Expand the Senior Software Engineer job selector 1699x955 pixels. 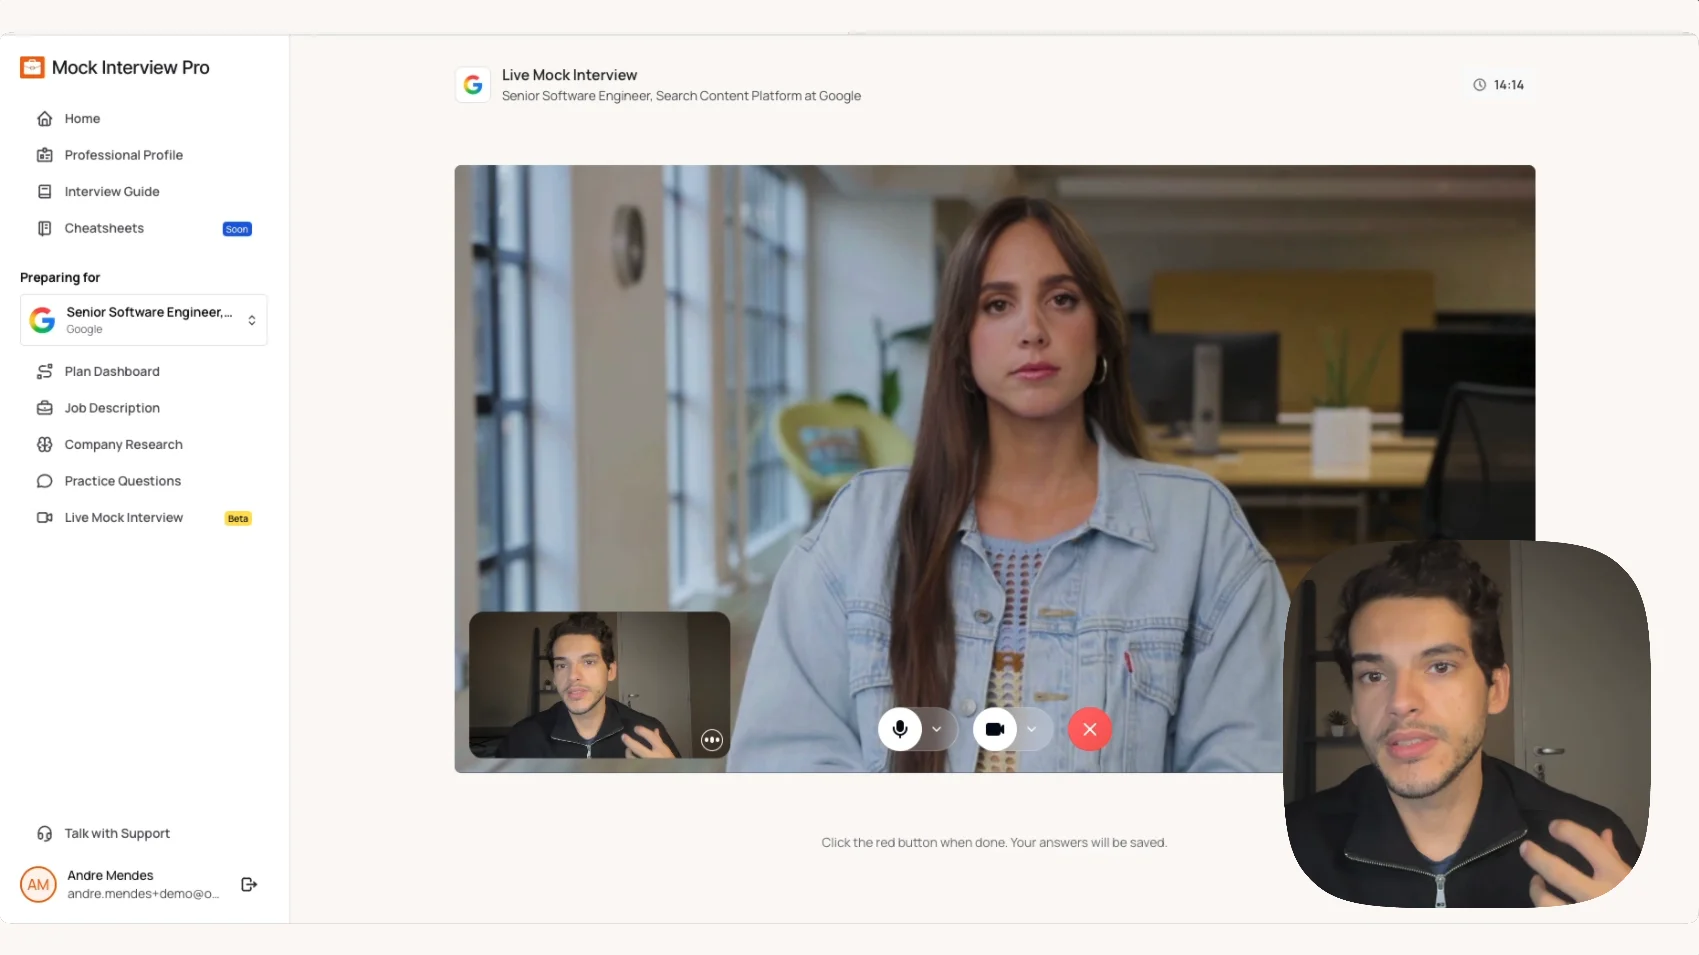pos(252,320)
